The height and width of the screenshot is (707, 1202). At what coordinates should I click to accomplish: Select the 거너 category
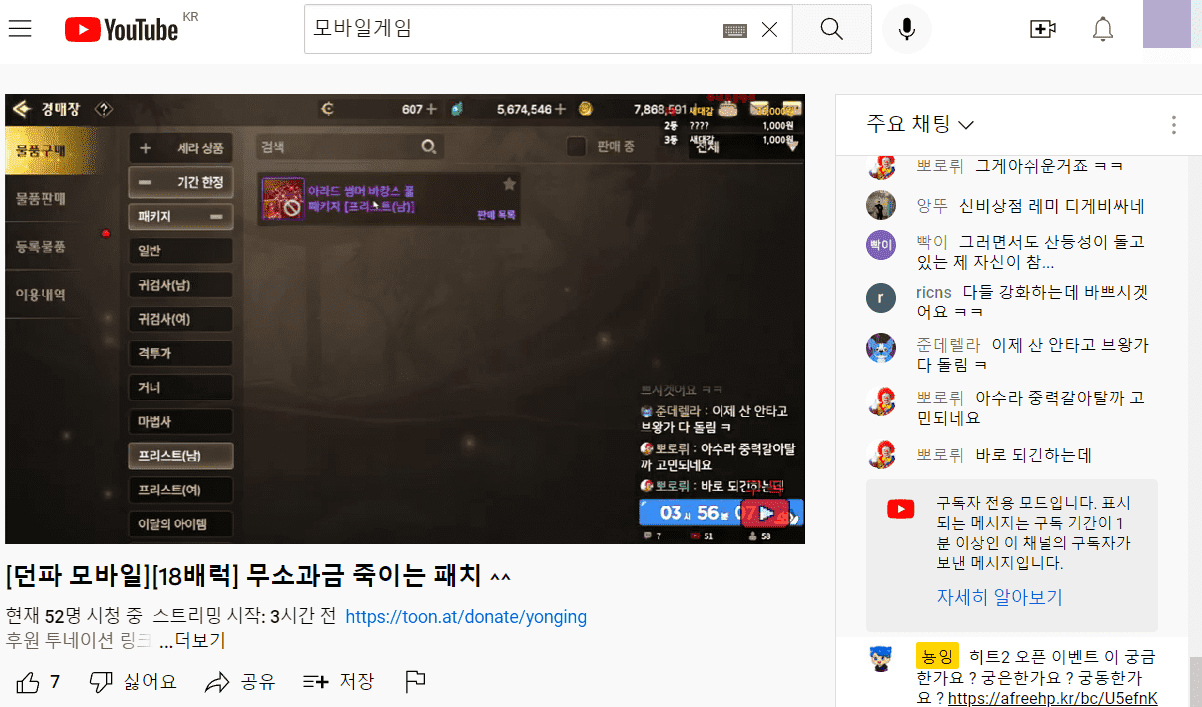click(181, 388)
